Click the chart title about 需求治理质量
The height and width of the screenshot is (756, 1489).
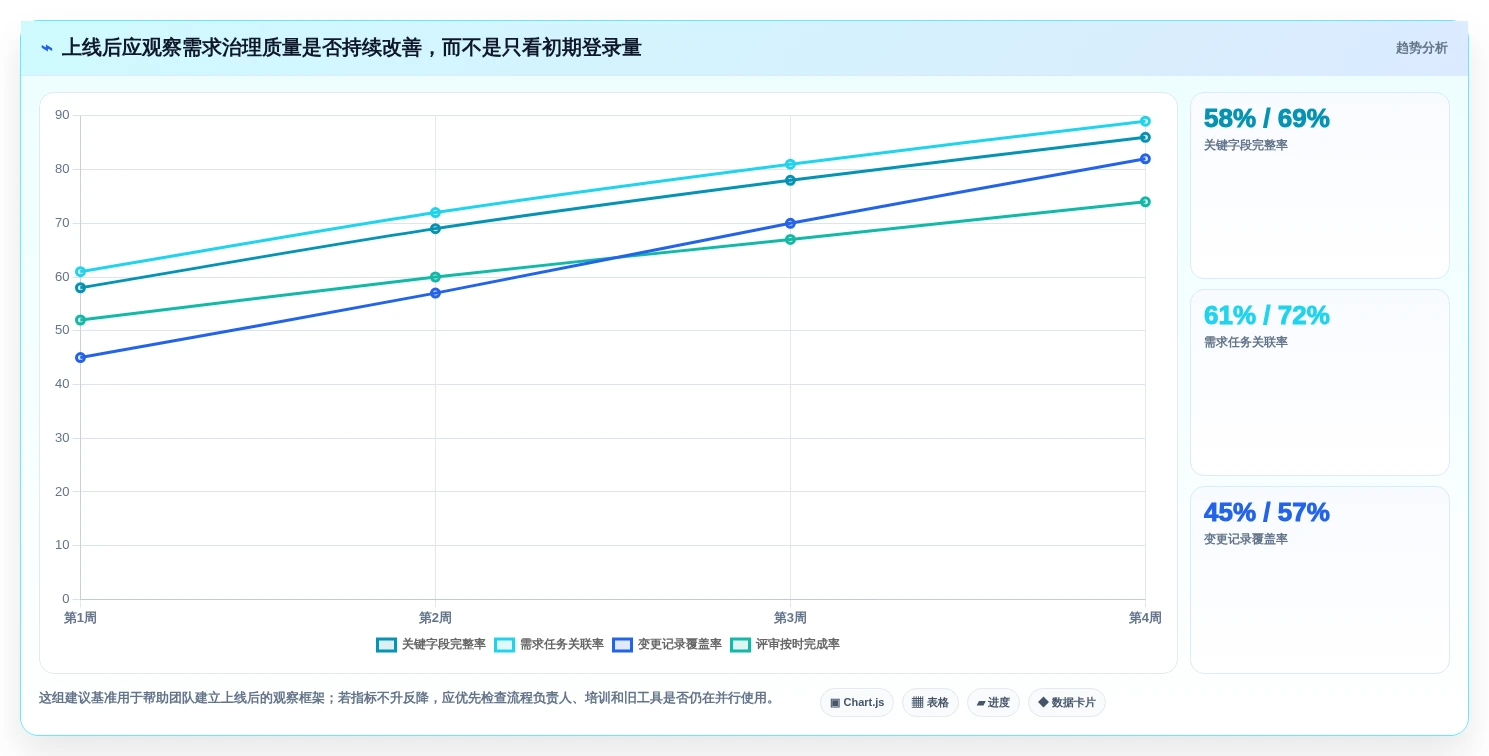pos(351,48)
